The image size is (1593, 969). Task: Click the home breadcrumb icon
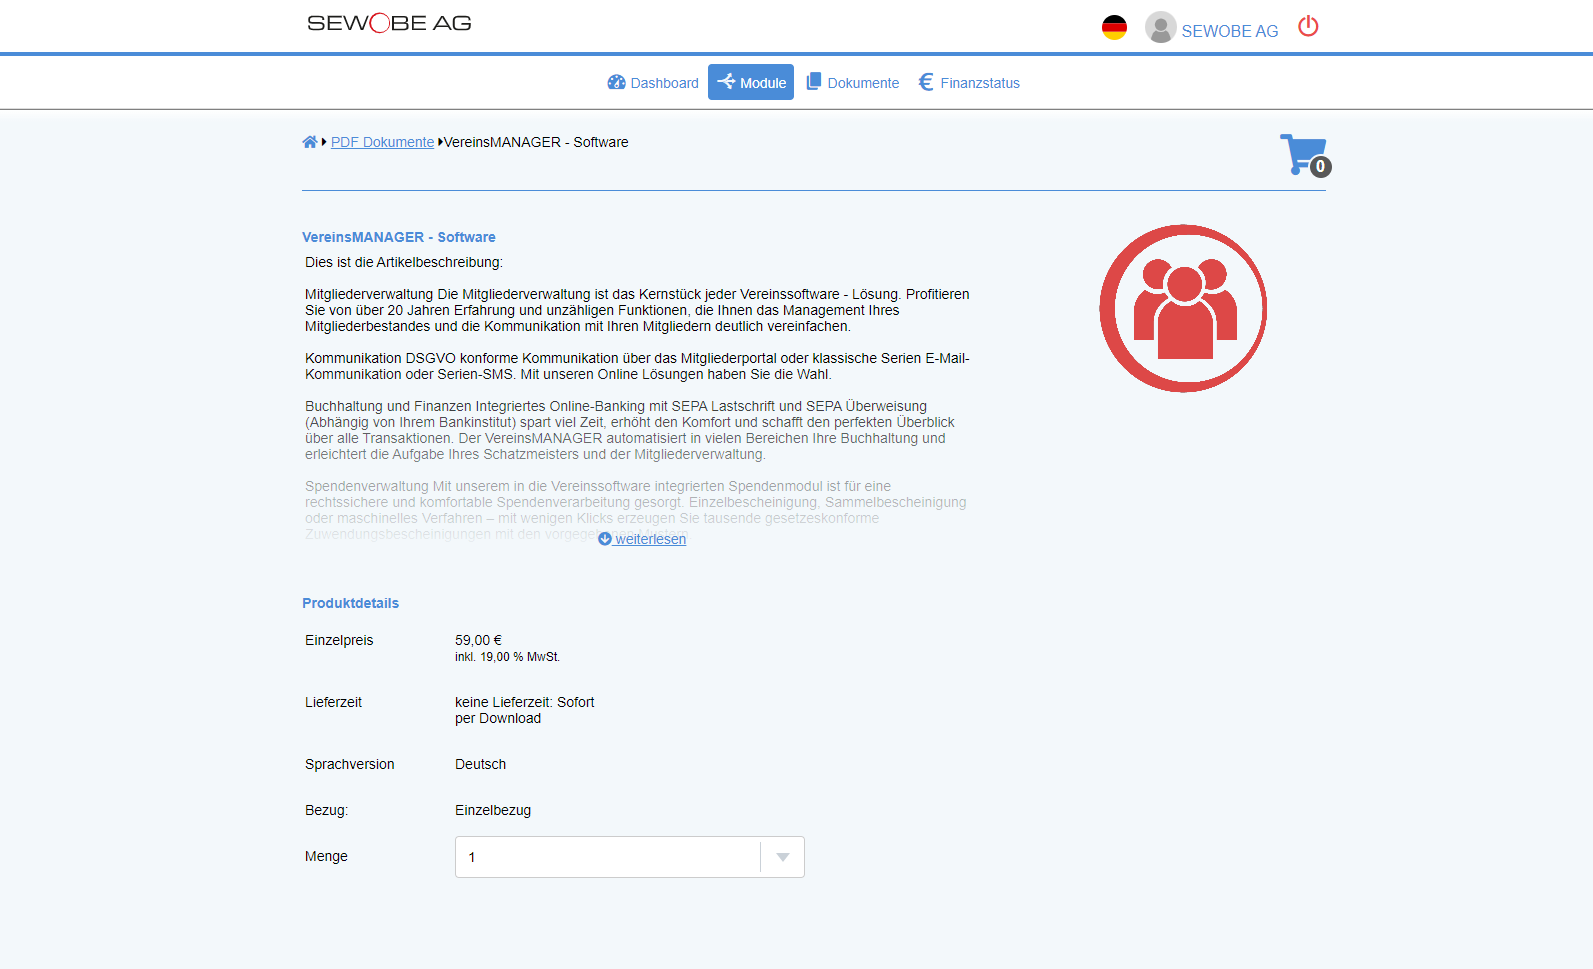310,142
